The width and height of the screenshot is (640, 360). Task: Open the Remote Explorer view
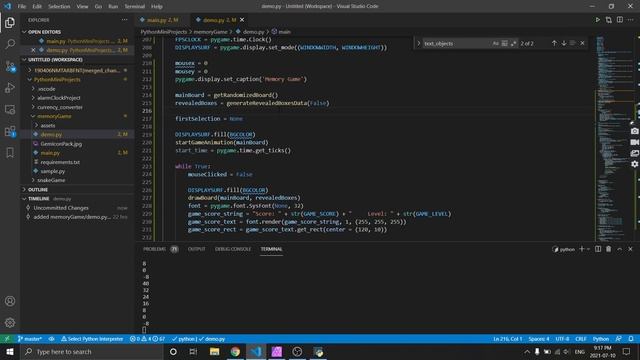coord(10,109)
